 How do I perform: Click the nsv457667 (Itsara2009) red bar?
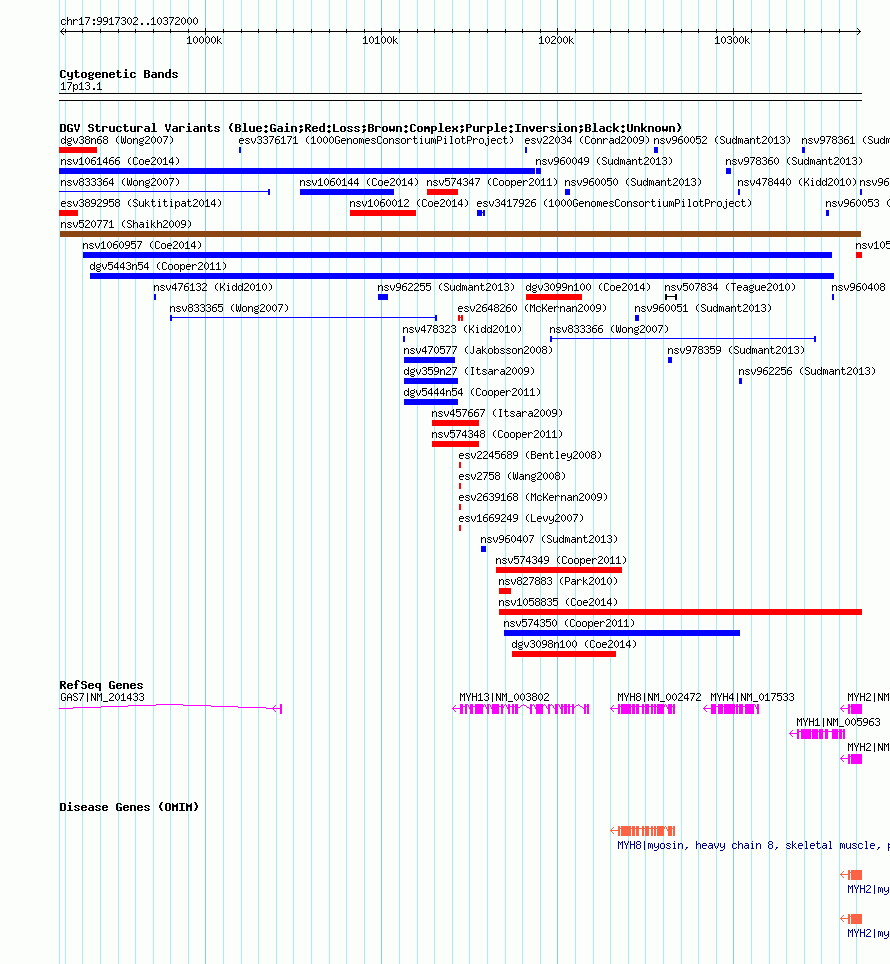click(x=455, y=423)
